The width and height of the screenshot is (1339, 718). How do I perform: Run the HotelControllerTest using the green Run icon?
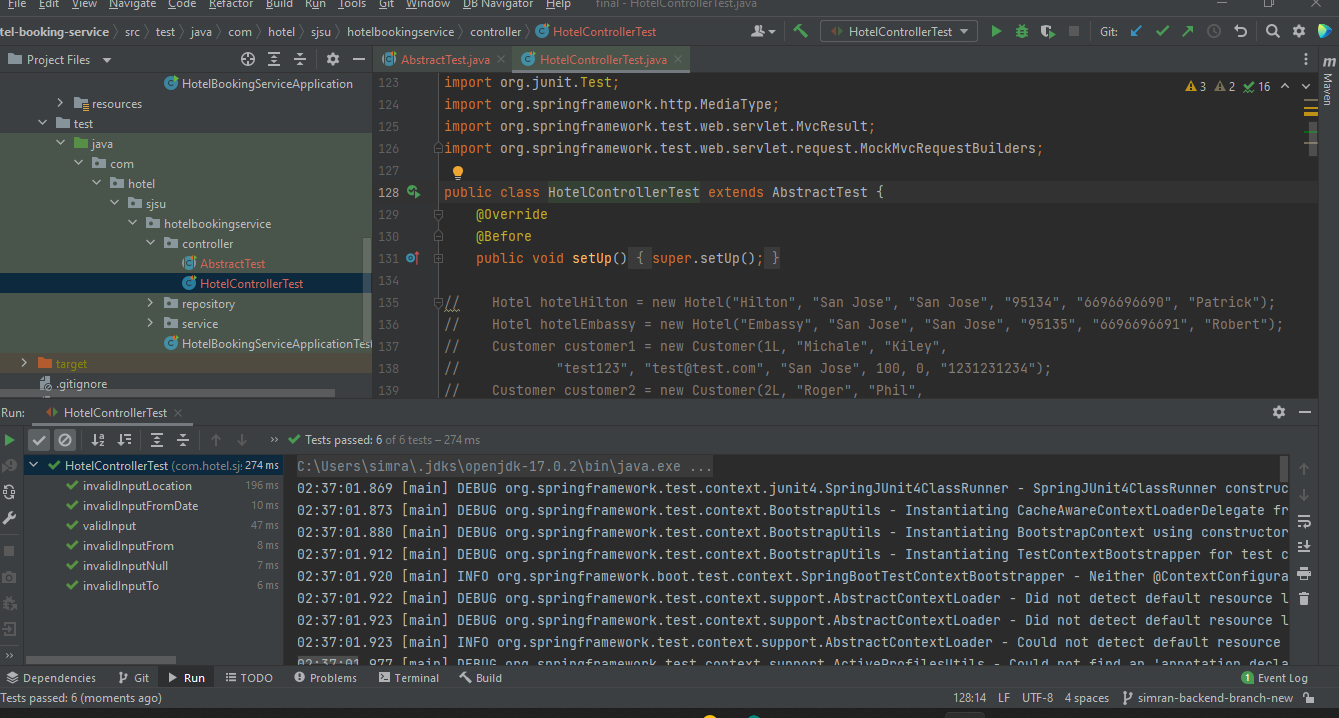point(995,31)
